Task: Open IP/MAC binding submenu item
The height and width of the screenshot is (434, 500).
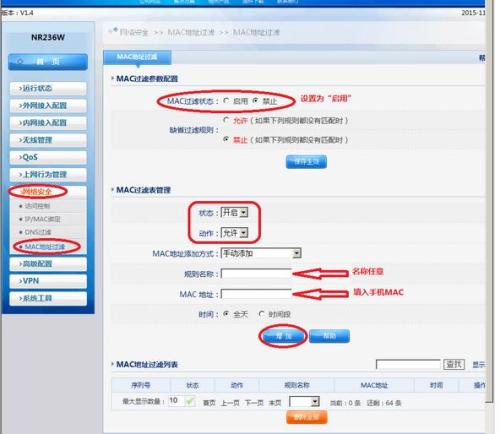Action: pyautogui.click(x=42, y=219)
